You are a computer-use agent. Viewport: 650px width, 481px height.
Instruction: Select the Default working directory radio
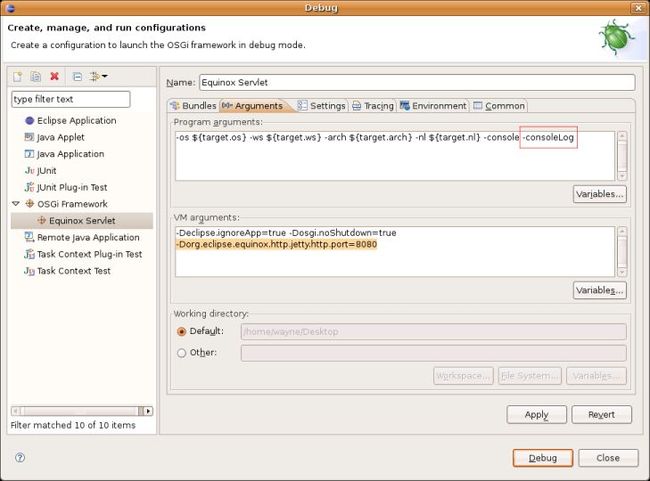(181, 332)
